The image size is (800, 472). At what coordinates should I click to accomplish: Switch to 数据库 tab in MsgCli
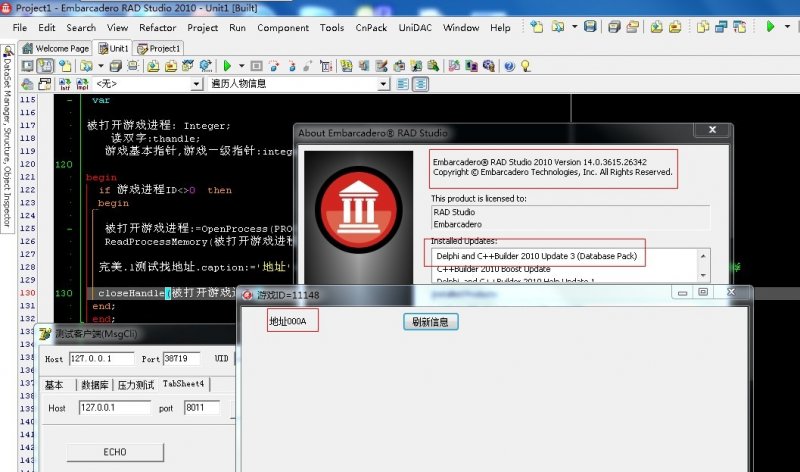tap(95, 385)
